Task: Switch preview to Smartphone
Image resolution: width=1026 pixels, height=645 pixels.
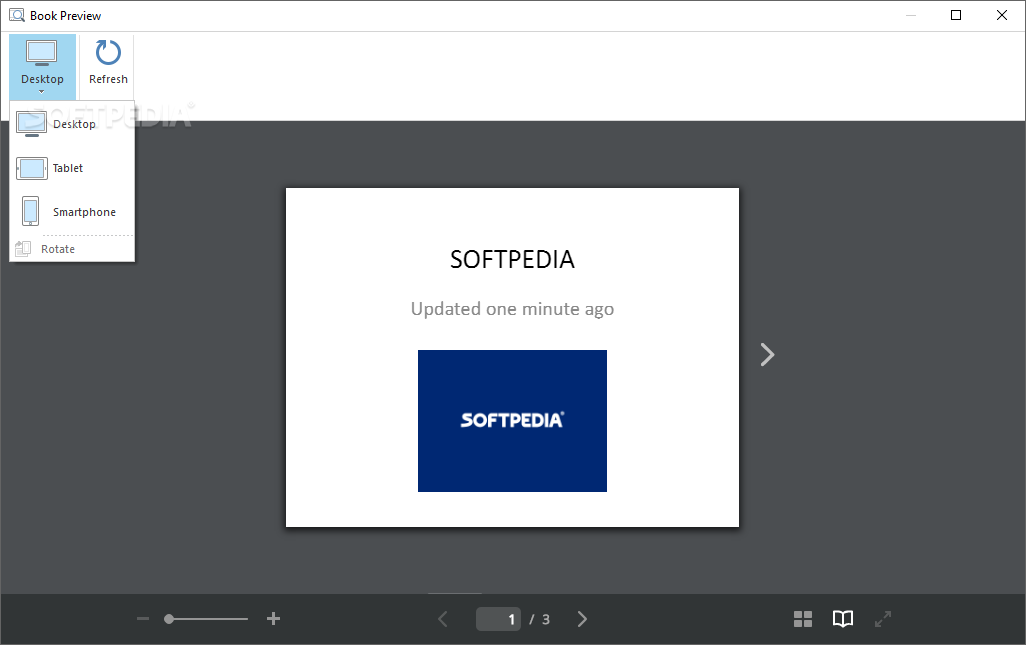Action: 72,212
